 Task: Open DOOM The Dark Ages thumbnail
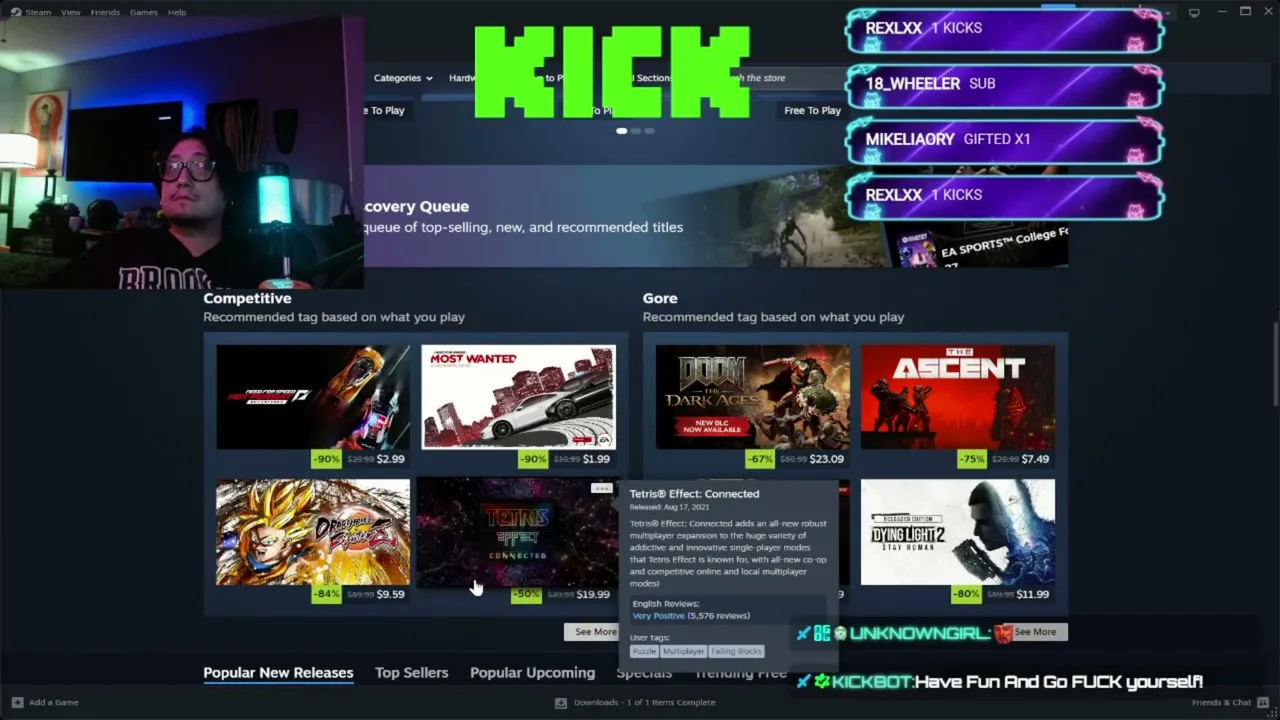[753, 397]
